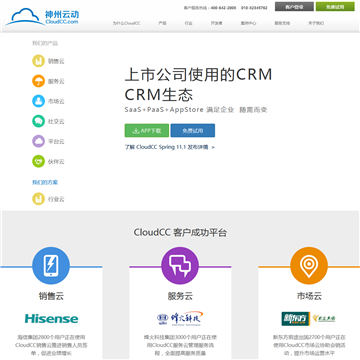This screenshot has width=360, height=360.
Task: Click the orange 市场云 location pin icon
Action: pyautogui.click(x=309, y=266)
